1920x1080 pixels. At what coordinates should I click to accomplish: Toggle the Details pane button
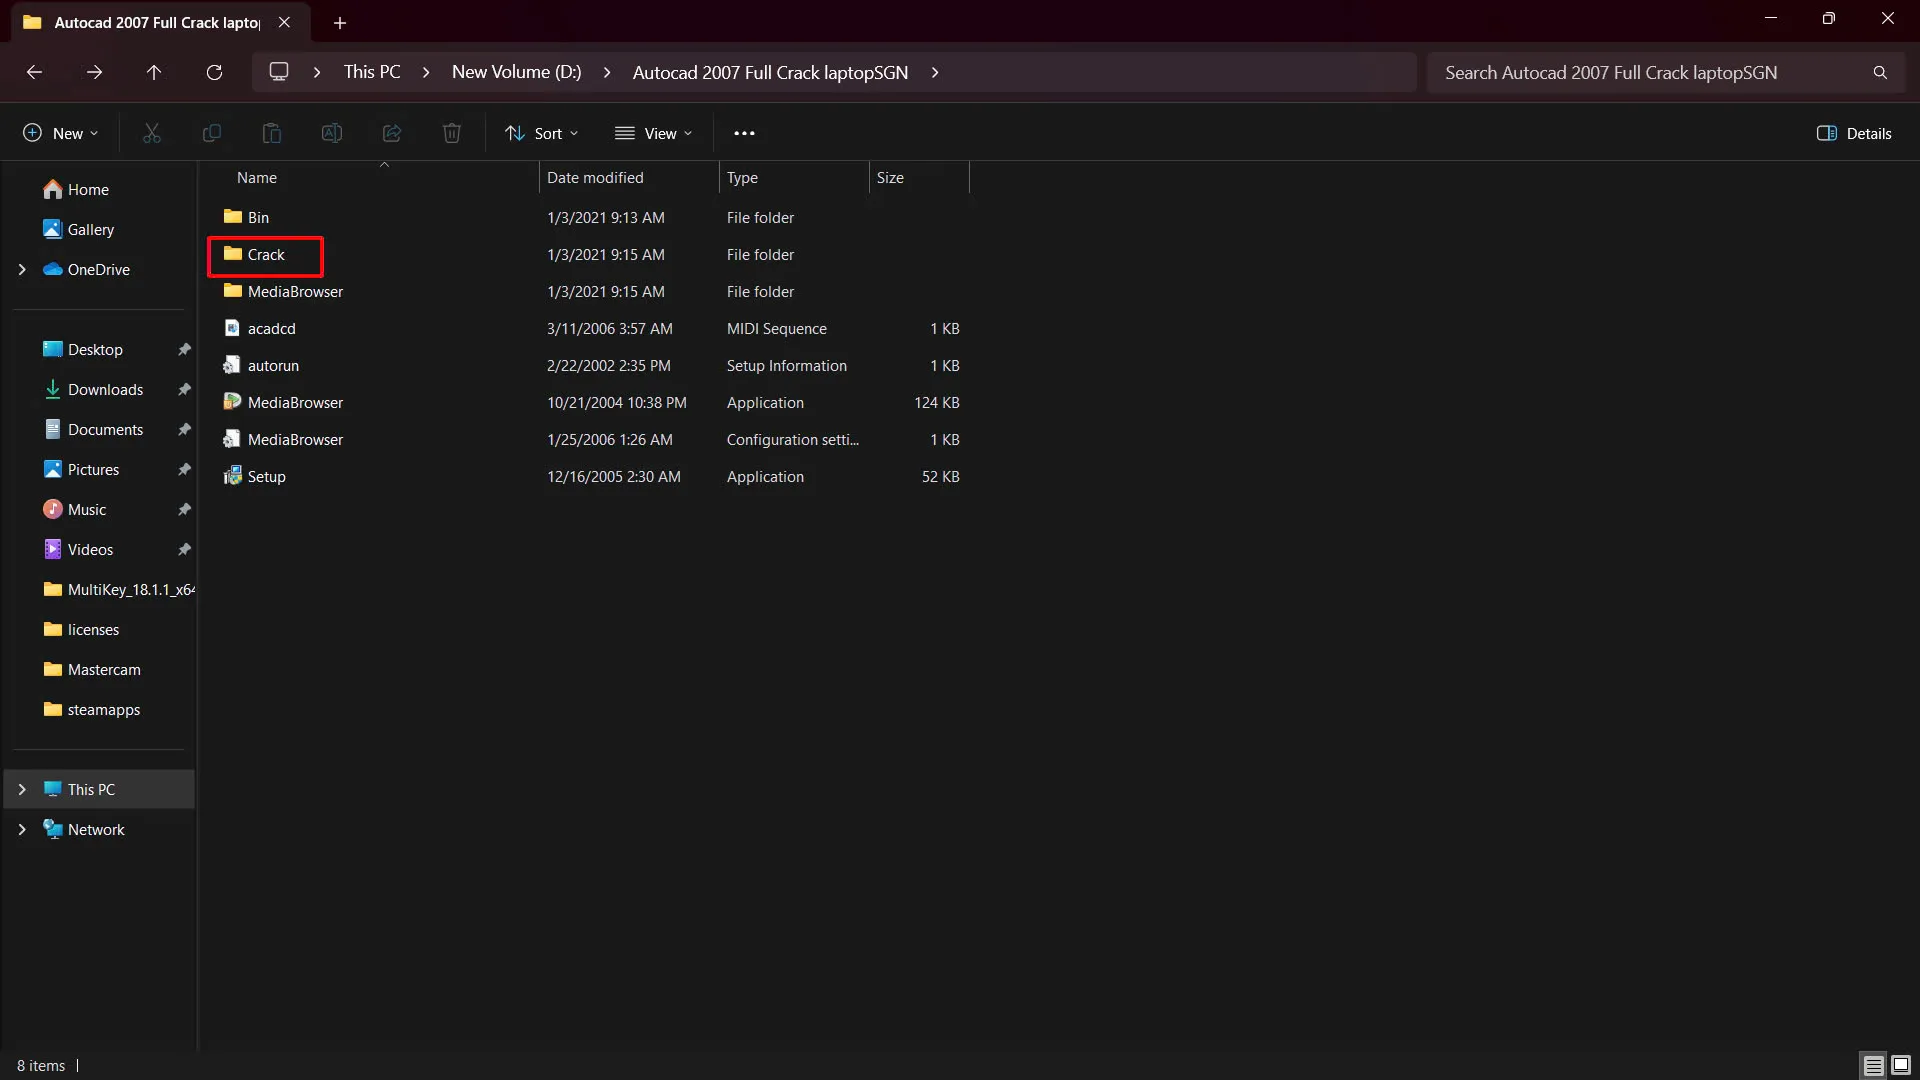[1854, 133]
